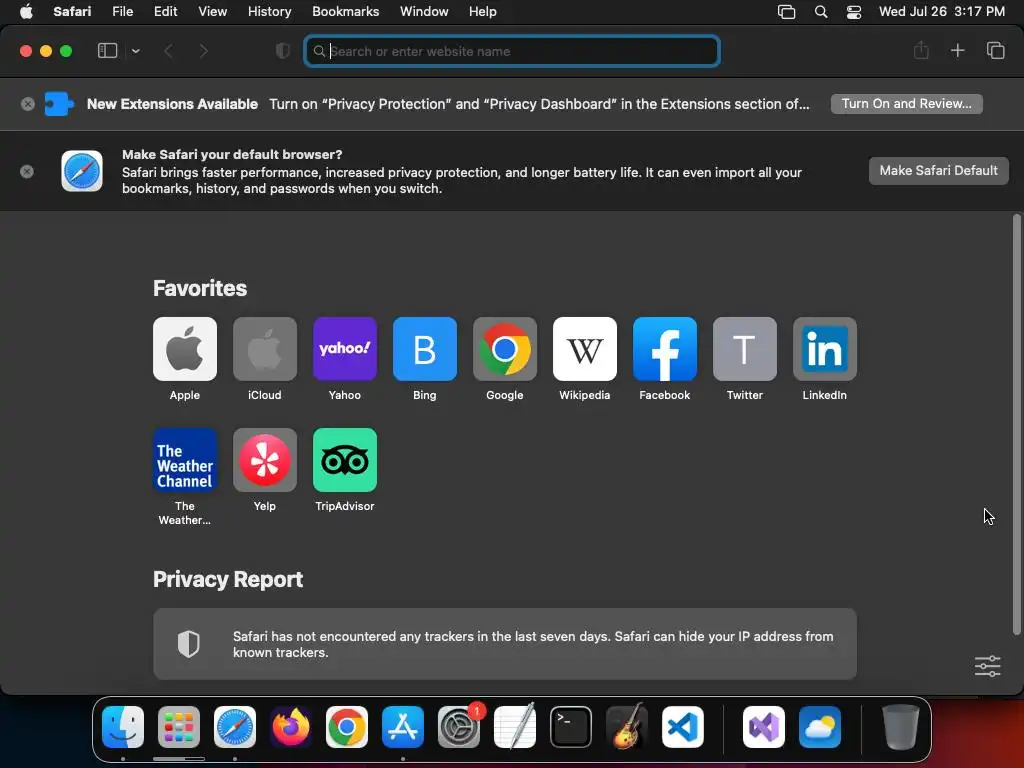The width and height of the screenshot is (1024, 768).
Task: Launch Firefox from the Dock
Action: pyautogui.click(x=291, y=726)
